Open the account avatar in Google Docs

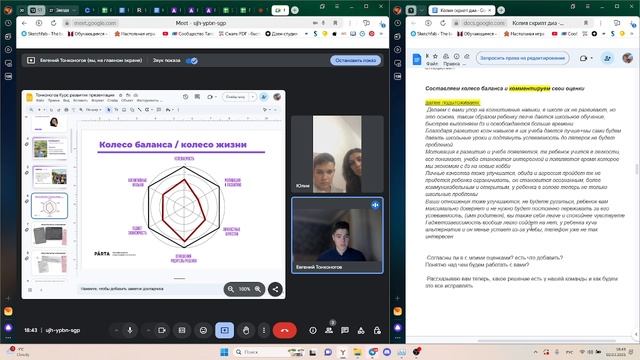pyautogui.click(x=627, y=58)
